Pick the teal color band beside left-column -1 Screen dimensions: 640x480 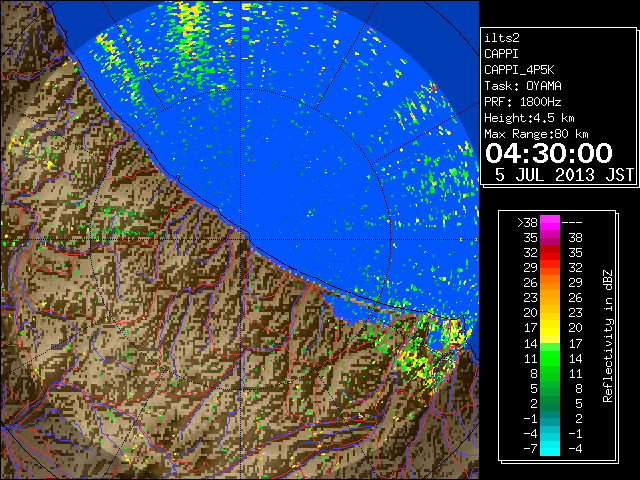(550, 418)
